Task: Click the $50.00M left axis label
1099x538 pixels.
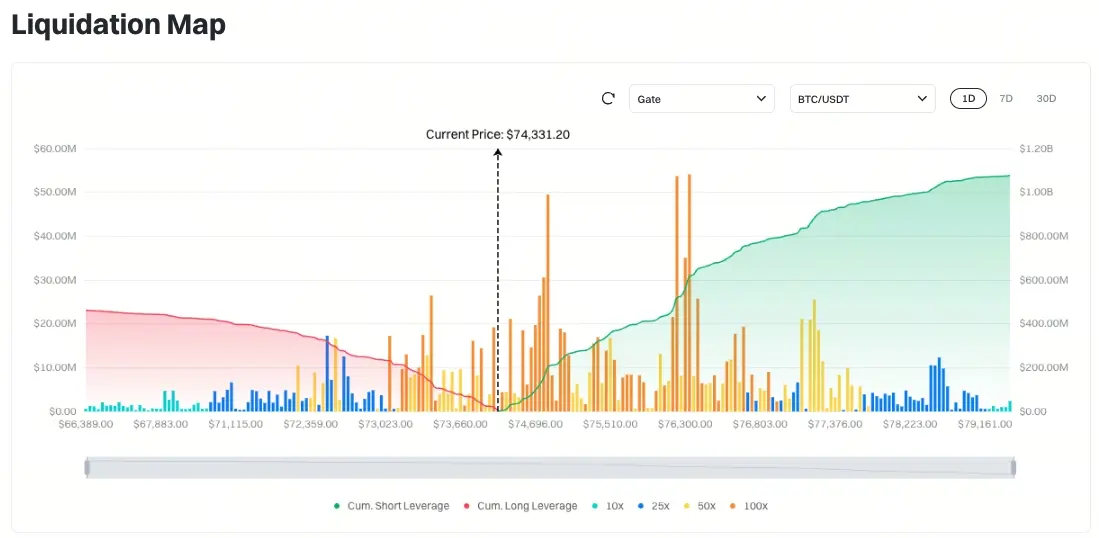Action: coord(55,192)
